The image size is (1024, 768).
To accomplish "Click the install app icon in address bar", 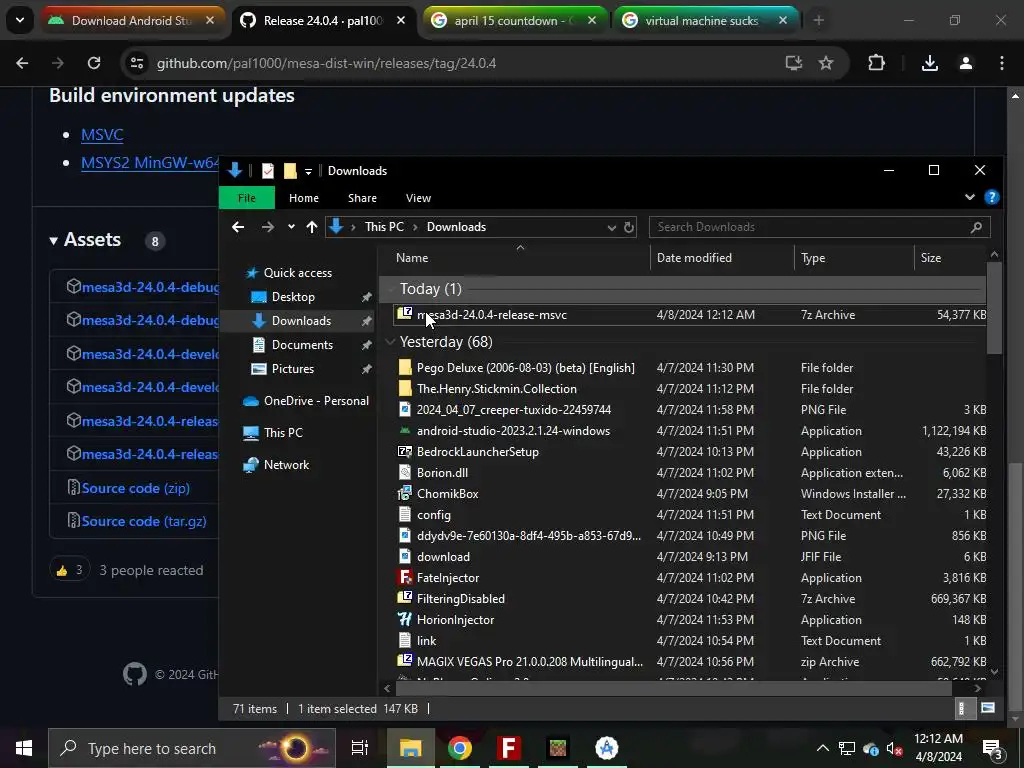I will click(x=793, y=63).
